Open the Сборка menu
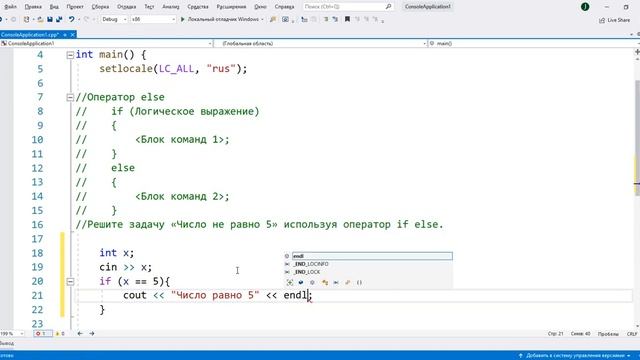 pyautogui.click(x=100, y=7)
